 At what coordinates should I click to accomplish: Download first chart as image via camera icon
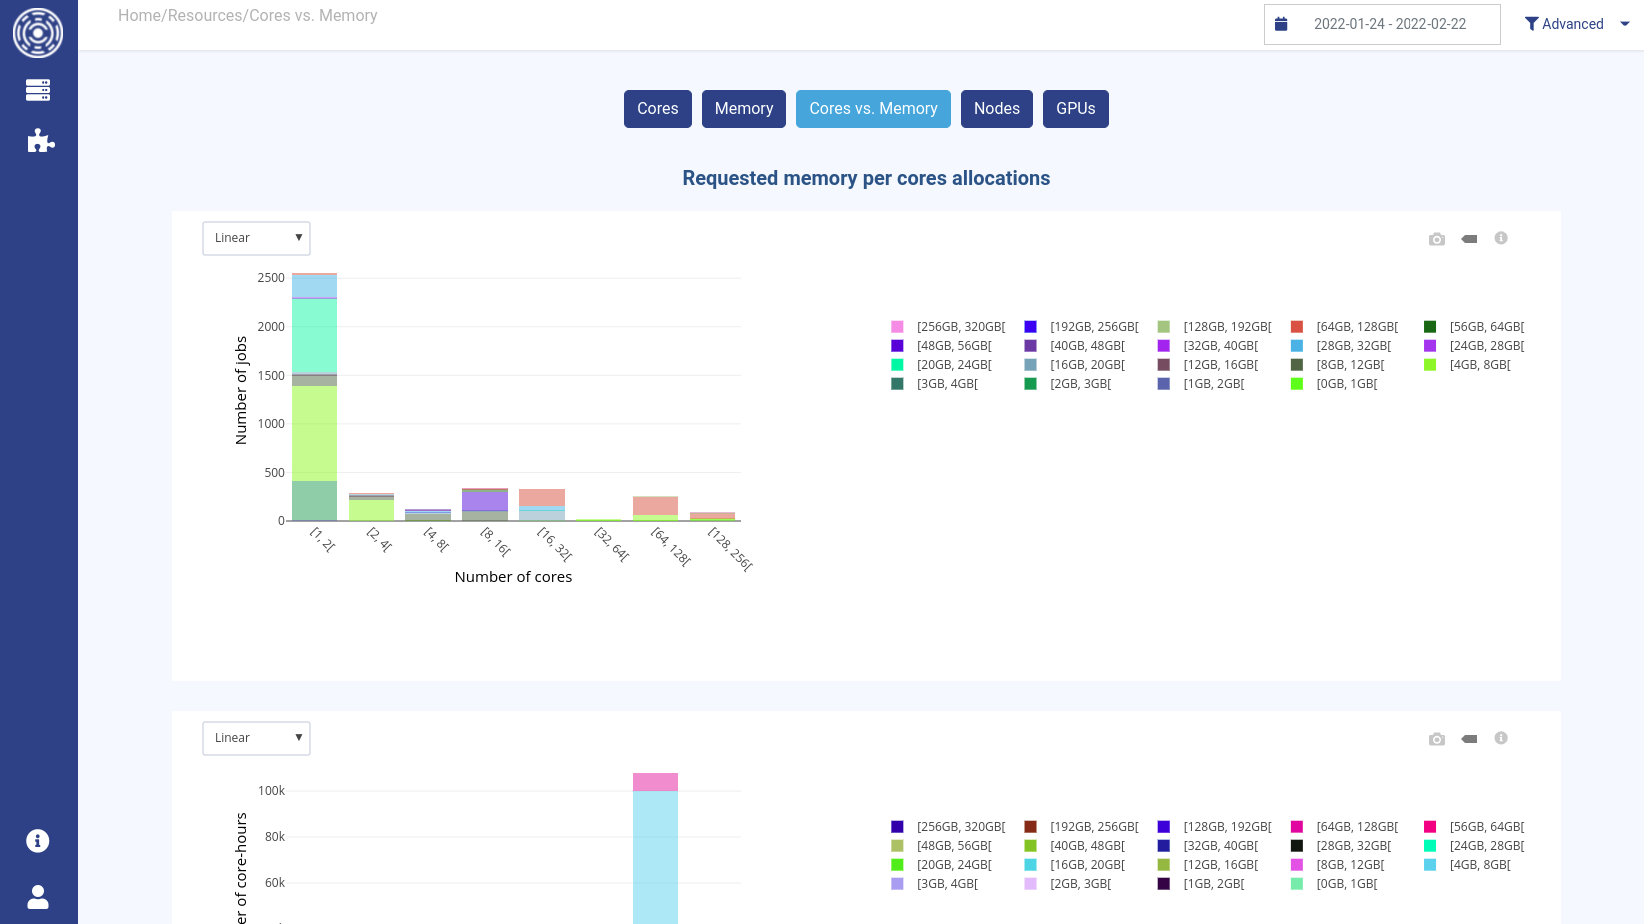pos(1437,239)
